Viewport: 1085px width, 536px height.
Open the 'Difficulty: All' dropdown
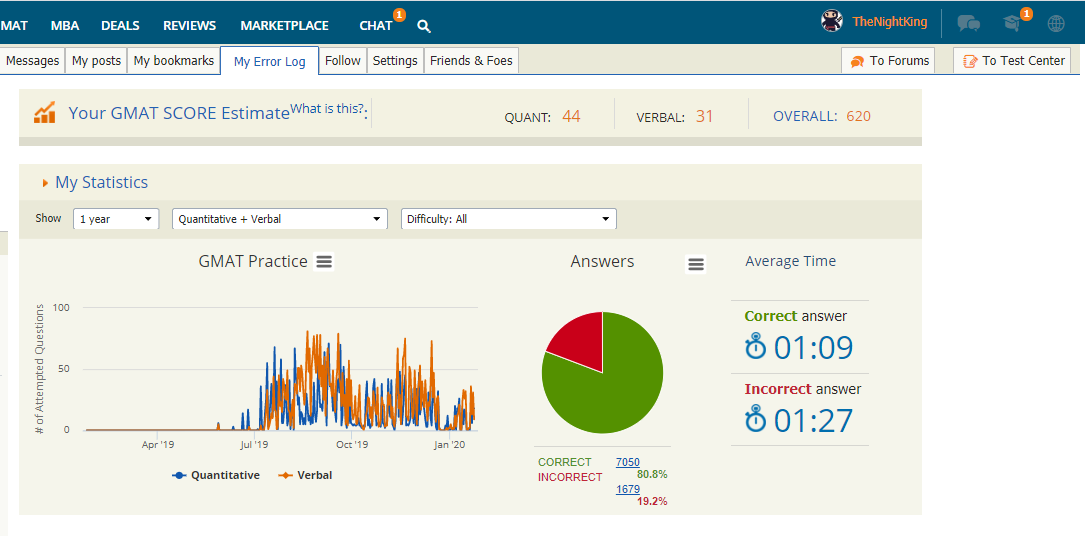coord(508,219)
